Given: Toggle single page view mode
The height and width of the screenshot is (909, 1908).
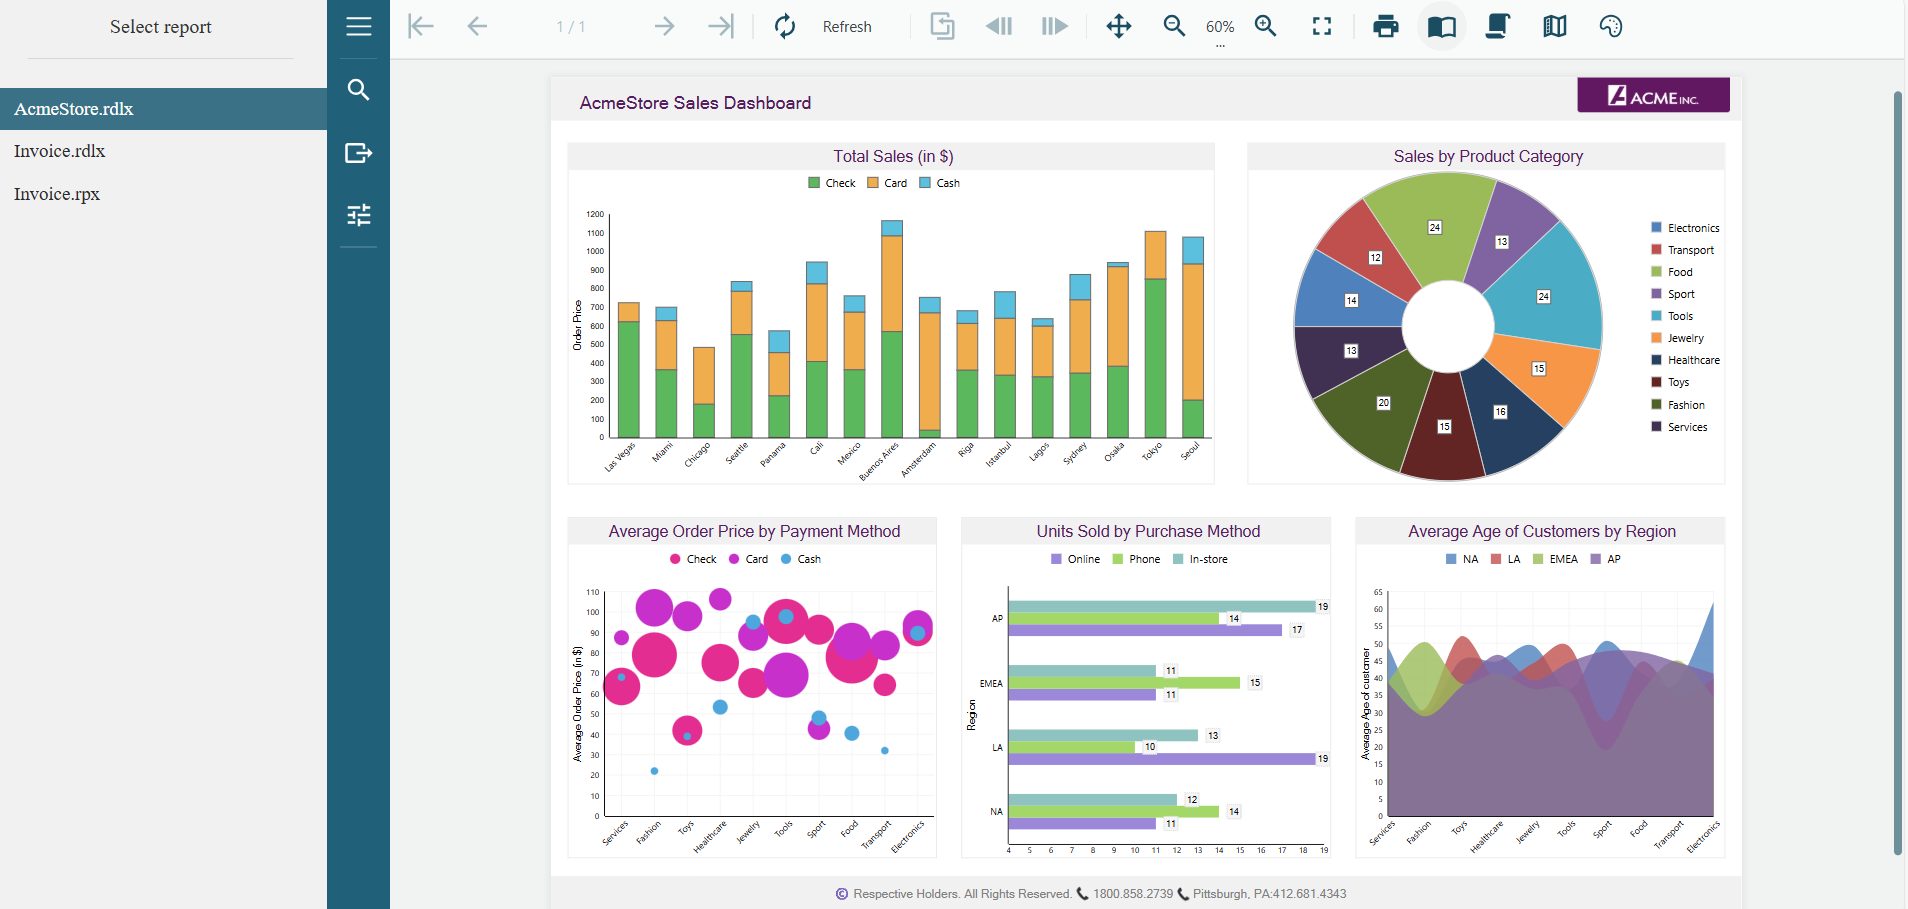Looking at the screenshot, I should (x=1441, y=27).
